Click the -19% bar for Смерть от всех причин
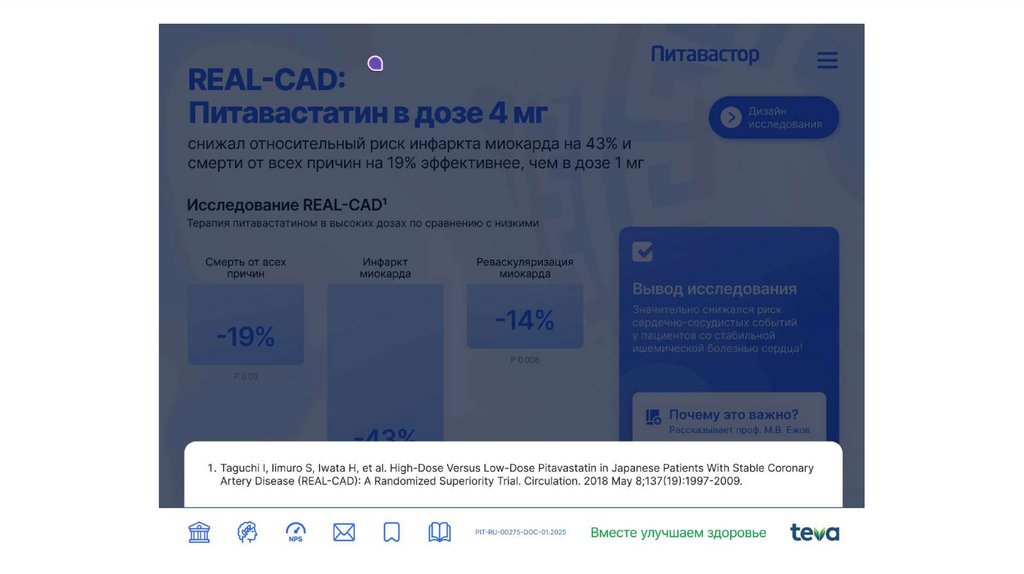This screenshot has height=574, width=1024. pos(246,325)
